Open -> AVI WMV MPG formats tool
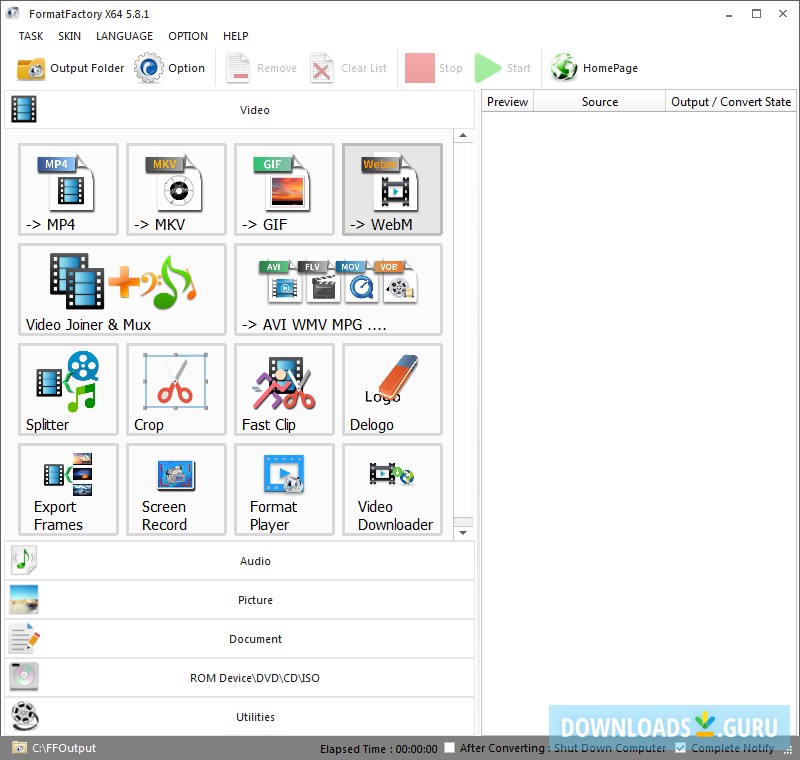This screenshot has width=800, height=760. point(338,289)
